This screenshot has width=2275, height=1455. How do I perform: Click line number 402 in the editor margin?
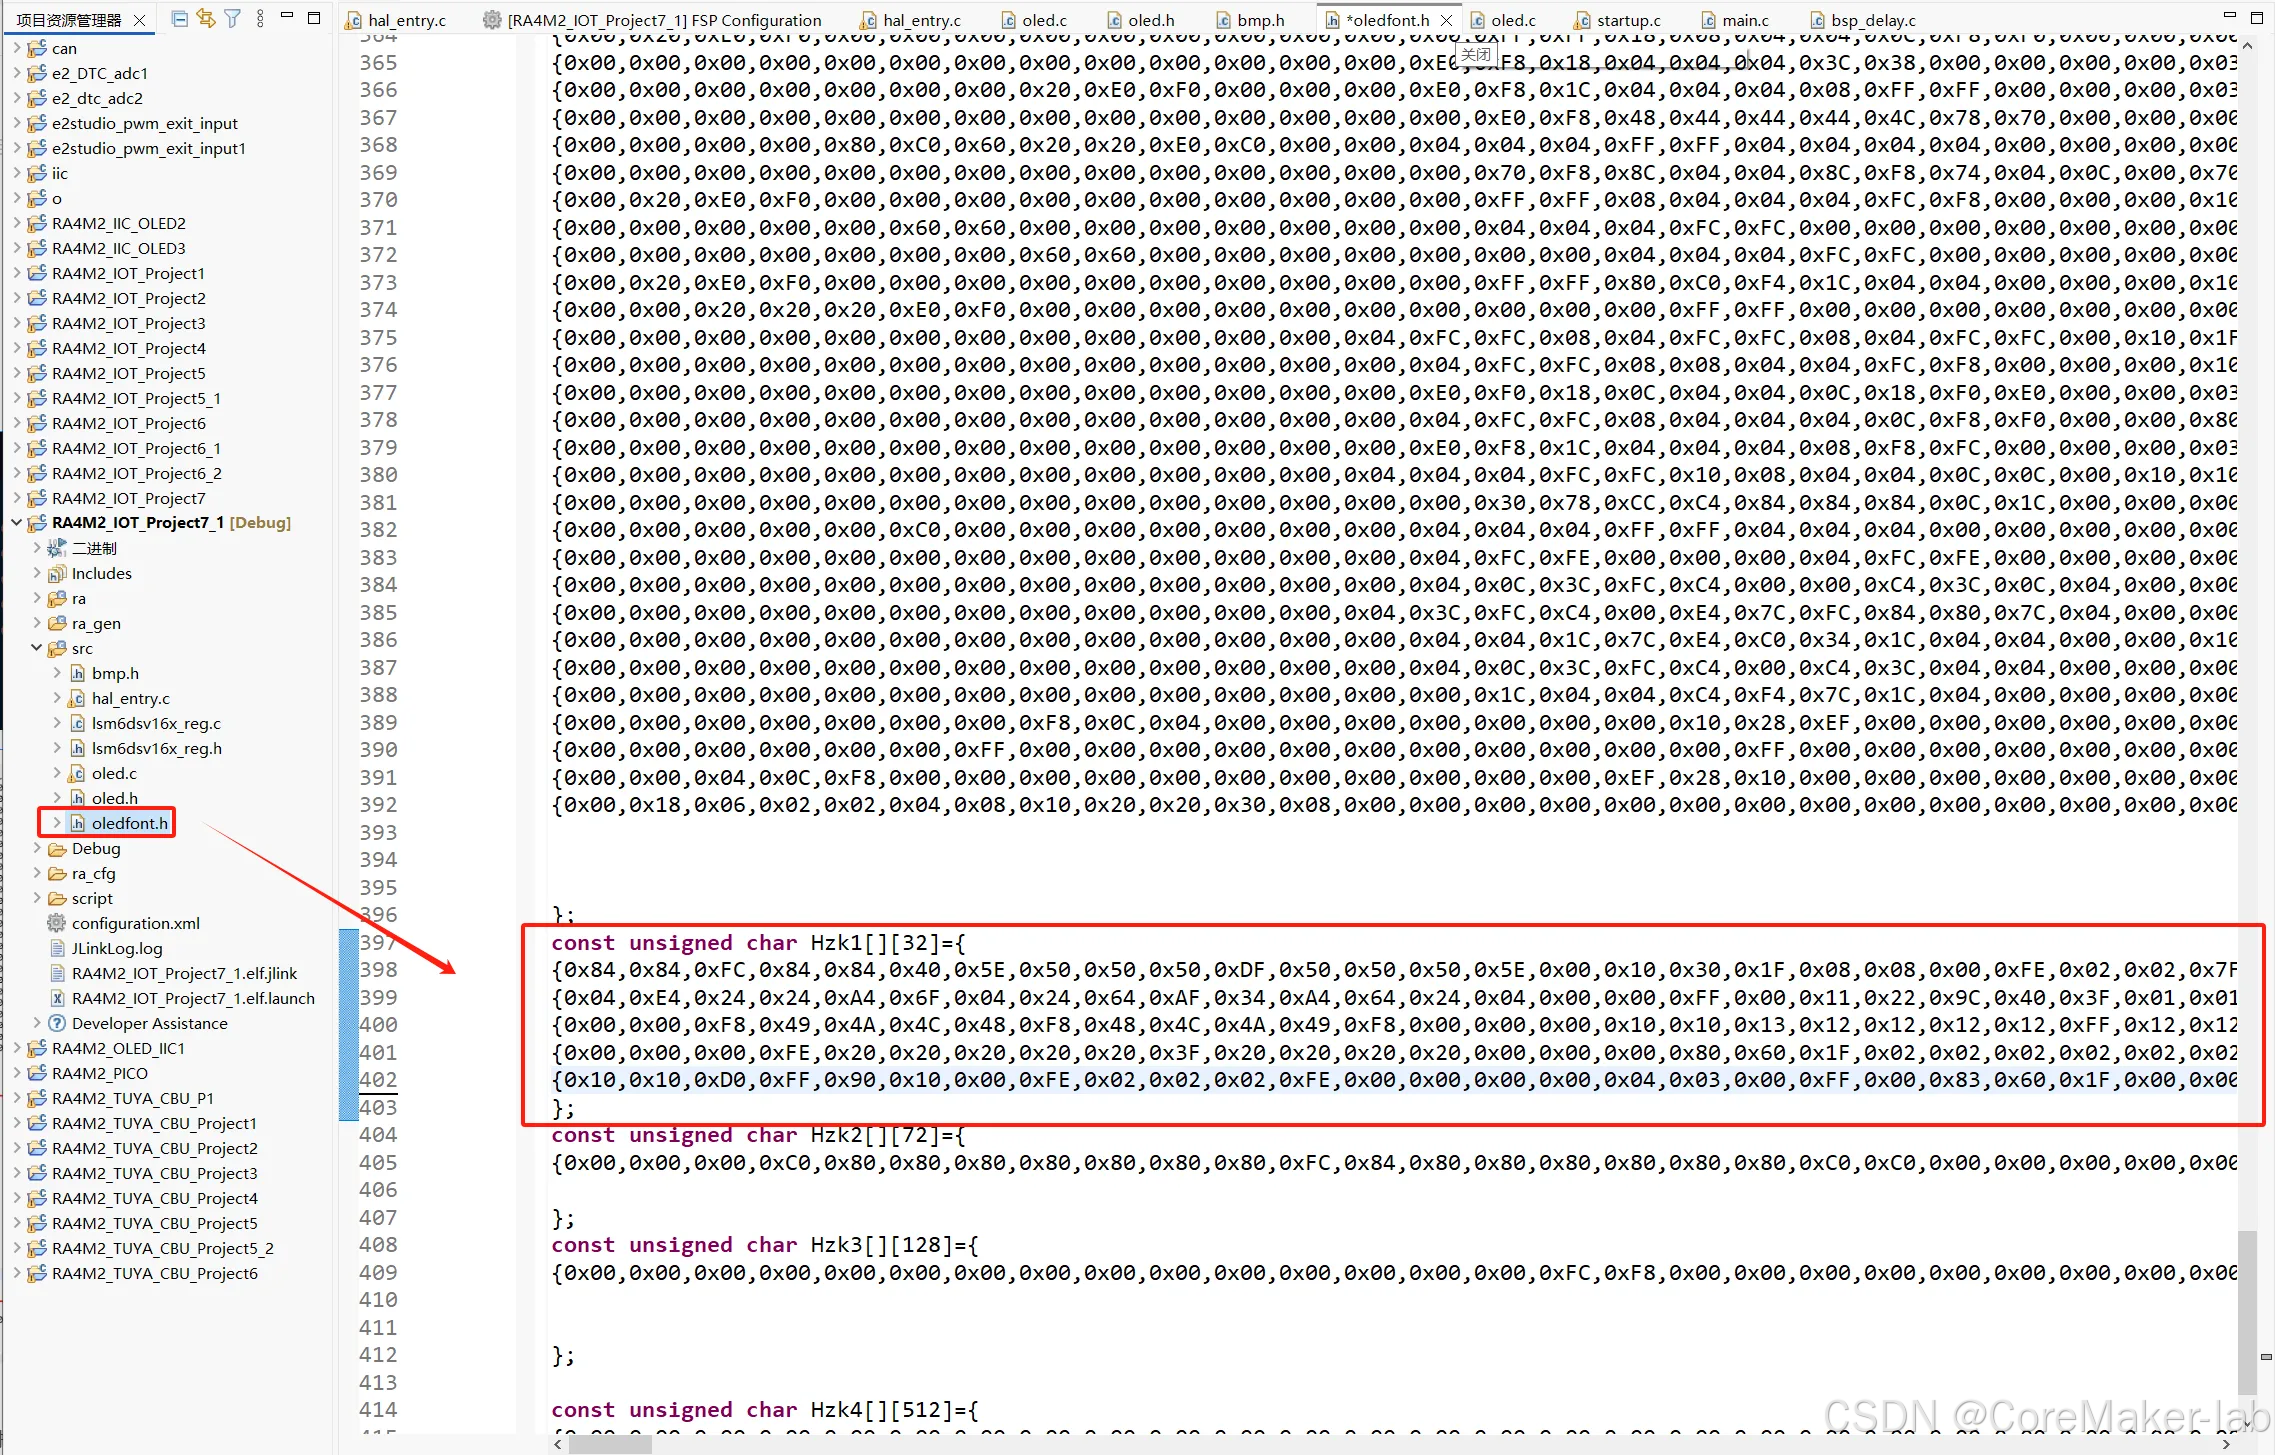378,1080
